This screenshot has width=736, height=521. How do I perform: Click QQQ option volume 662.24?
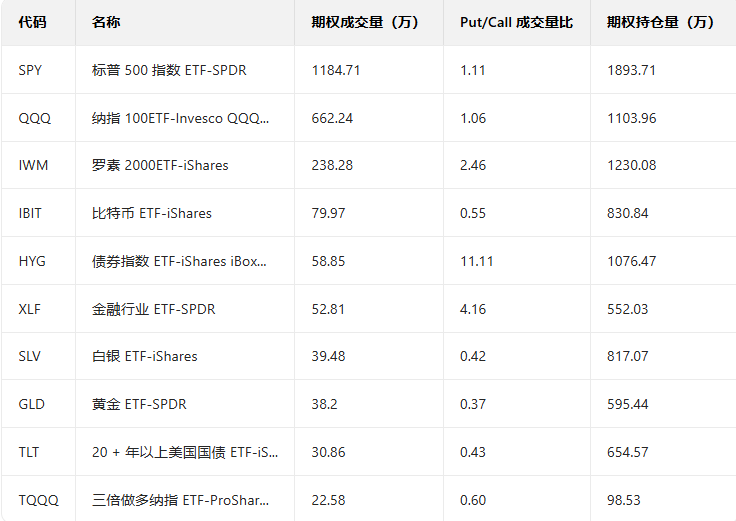[332, 118]
